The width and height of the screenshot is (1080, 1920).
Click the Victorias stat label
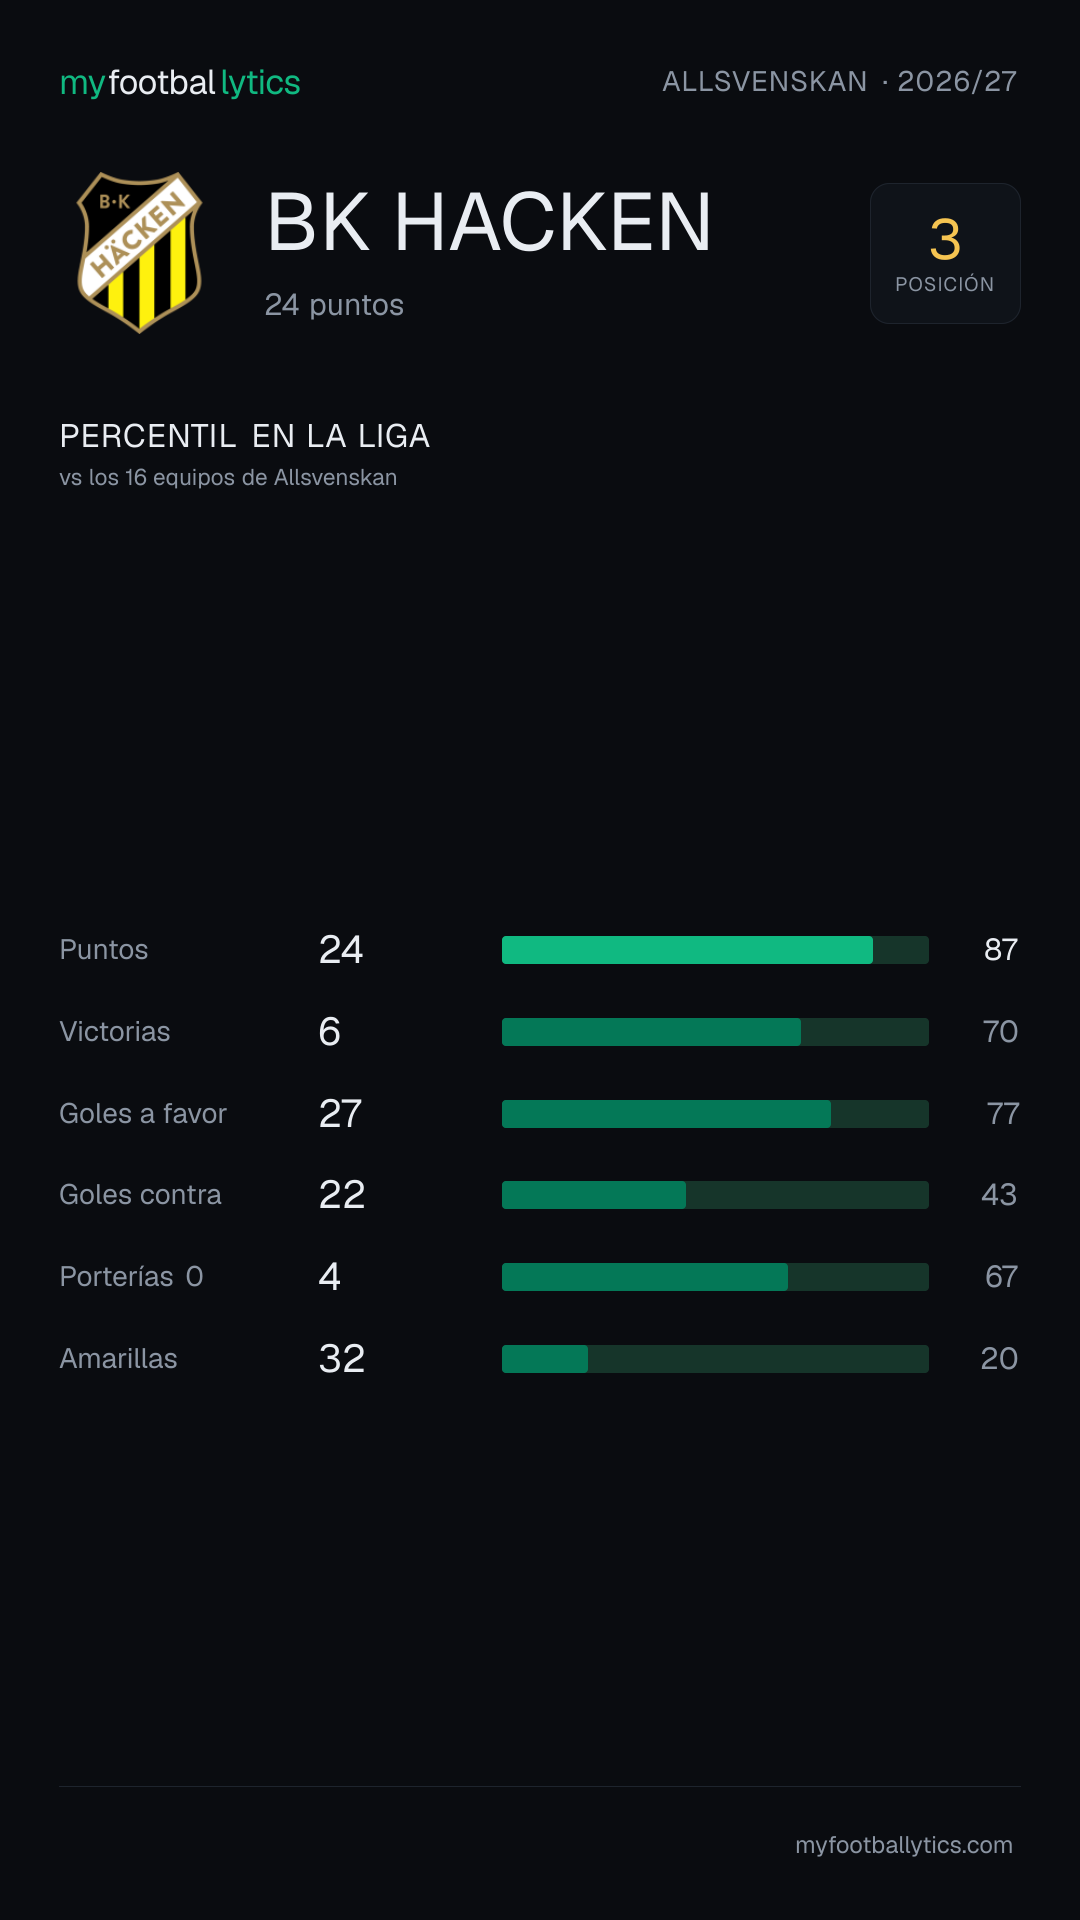click(x=115, y=1032)
